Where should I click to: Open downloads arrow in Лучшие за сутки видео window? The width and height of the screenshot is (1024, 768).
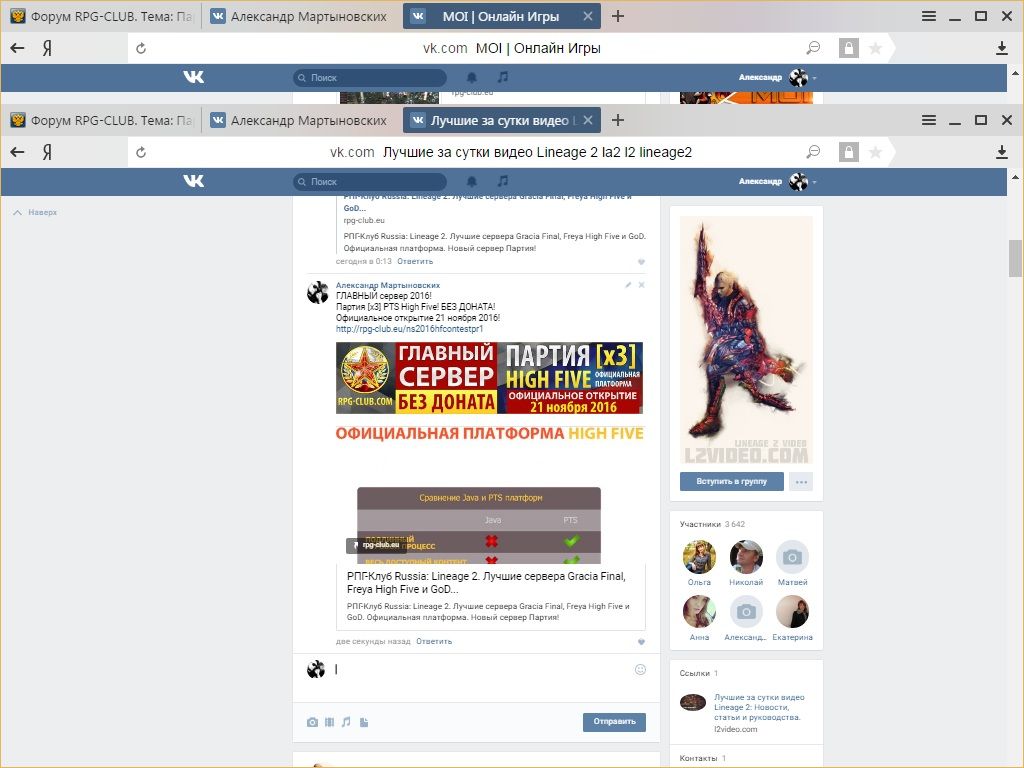[1002, 152]
